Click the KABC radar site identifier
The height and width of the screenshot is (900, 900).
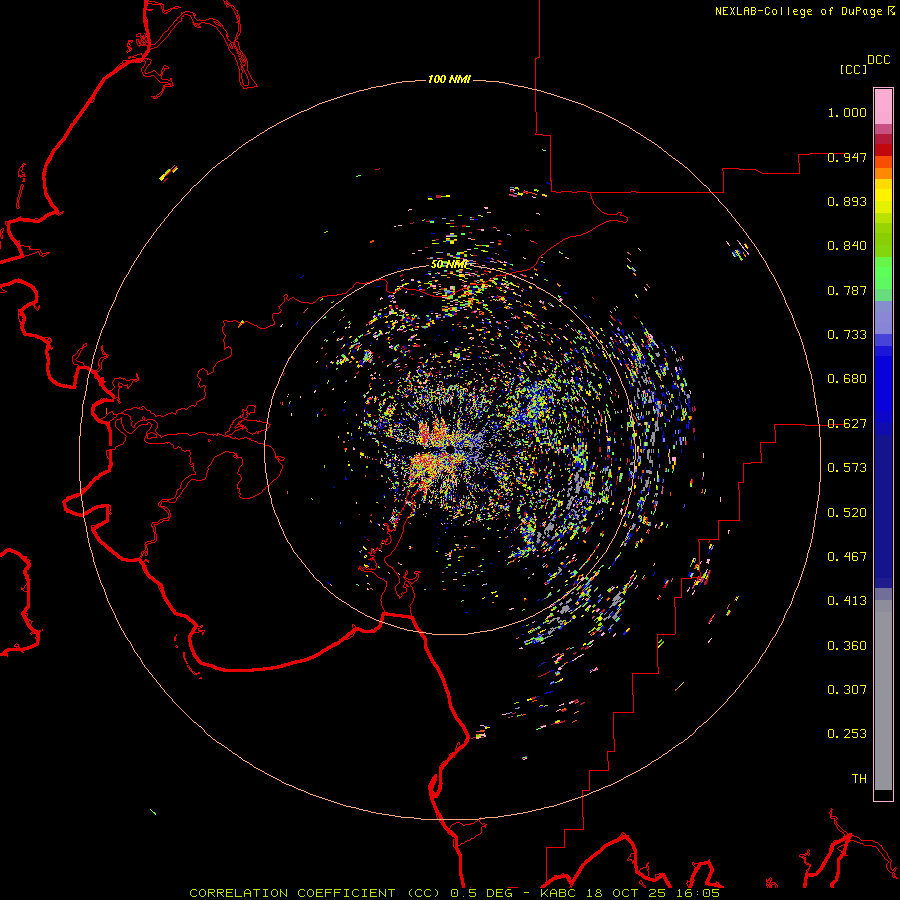(x=559, y=893)
